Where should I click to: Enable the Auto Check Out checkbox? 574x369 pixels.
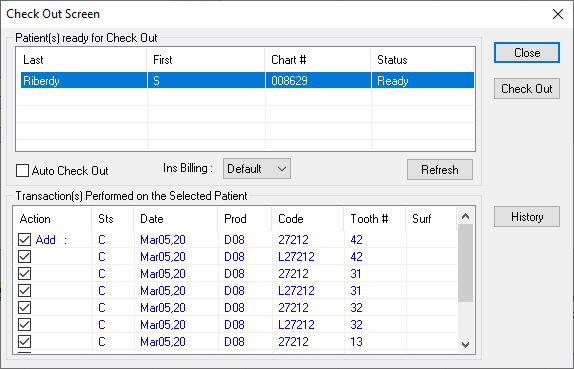point(22,171)
